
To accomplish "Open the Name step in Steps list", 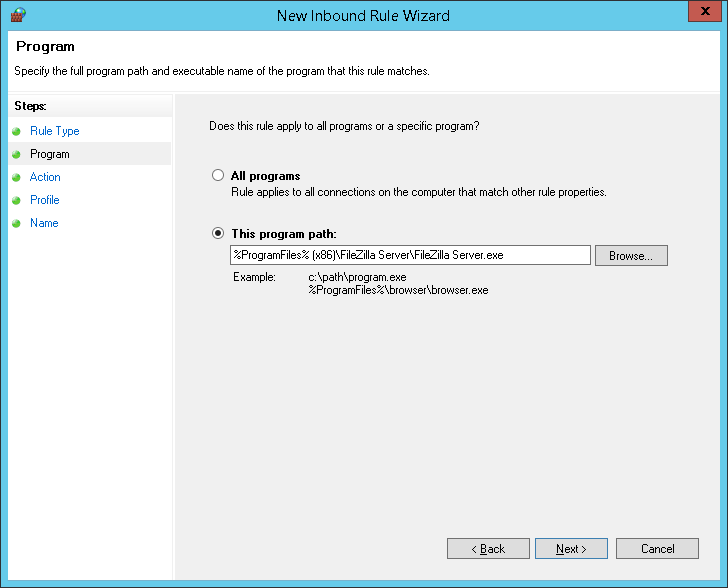I will tap(44, 223).
